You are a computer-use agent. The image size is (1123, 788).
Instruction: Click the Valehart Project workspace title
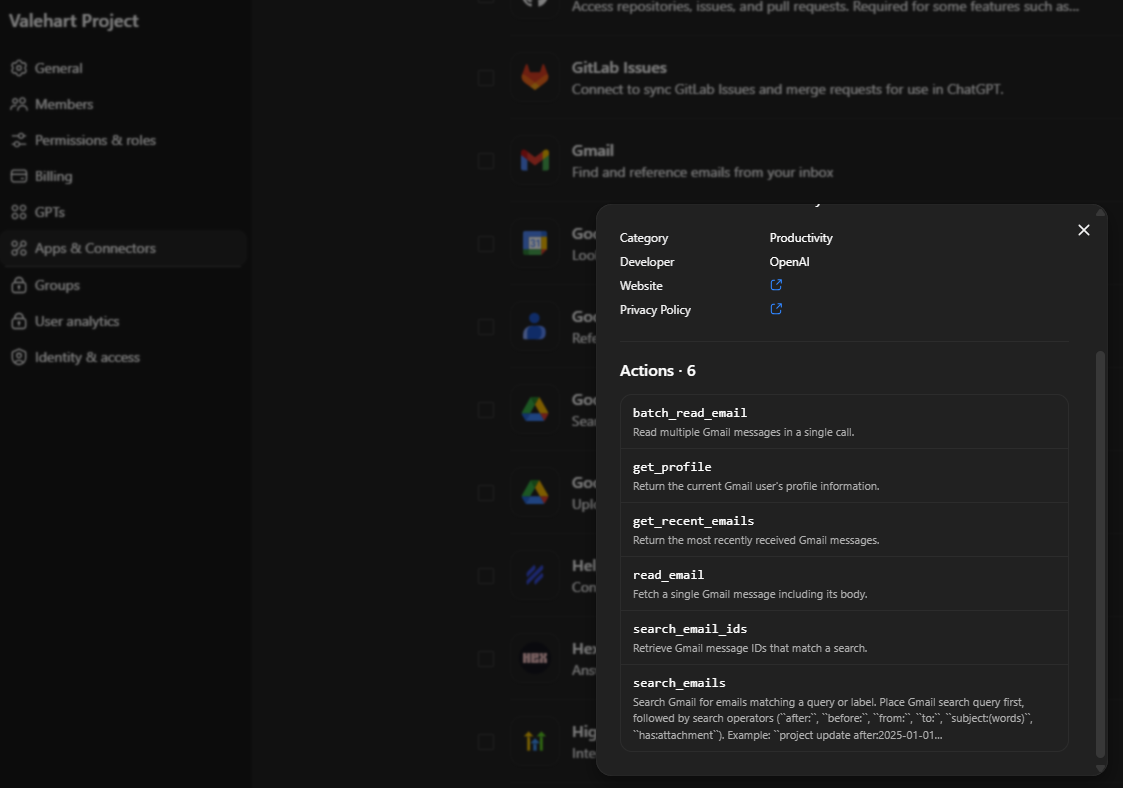click(74, 21)
